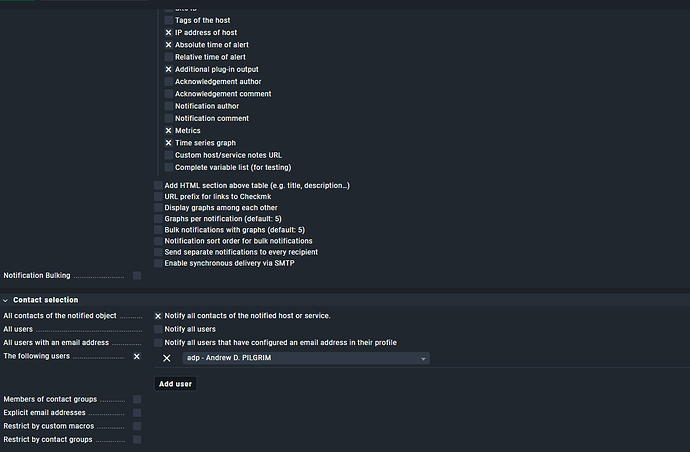
Task: Enable Members of contact groups
Action: [137, 400]
